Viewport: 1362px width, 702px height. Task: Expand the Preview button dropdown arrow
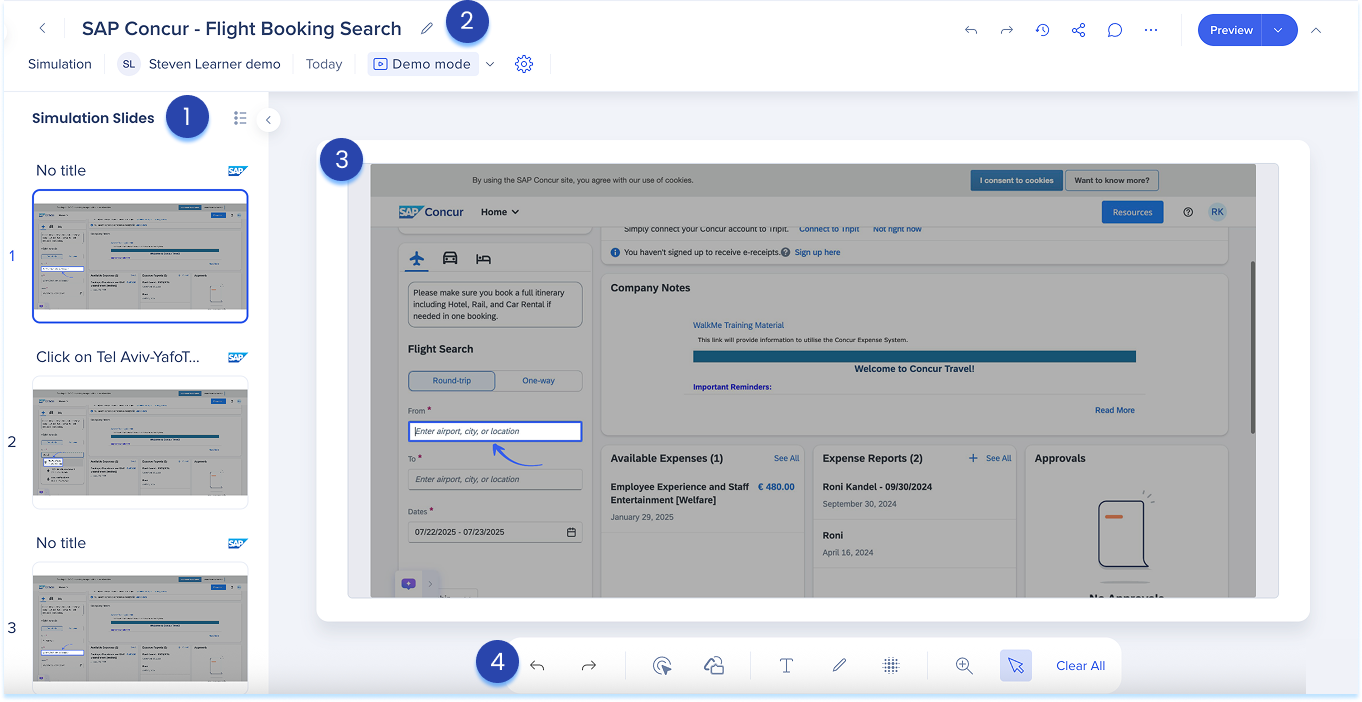pyautogui.click(x=1279, y=30)
